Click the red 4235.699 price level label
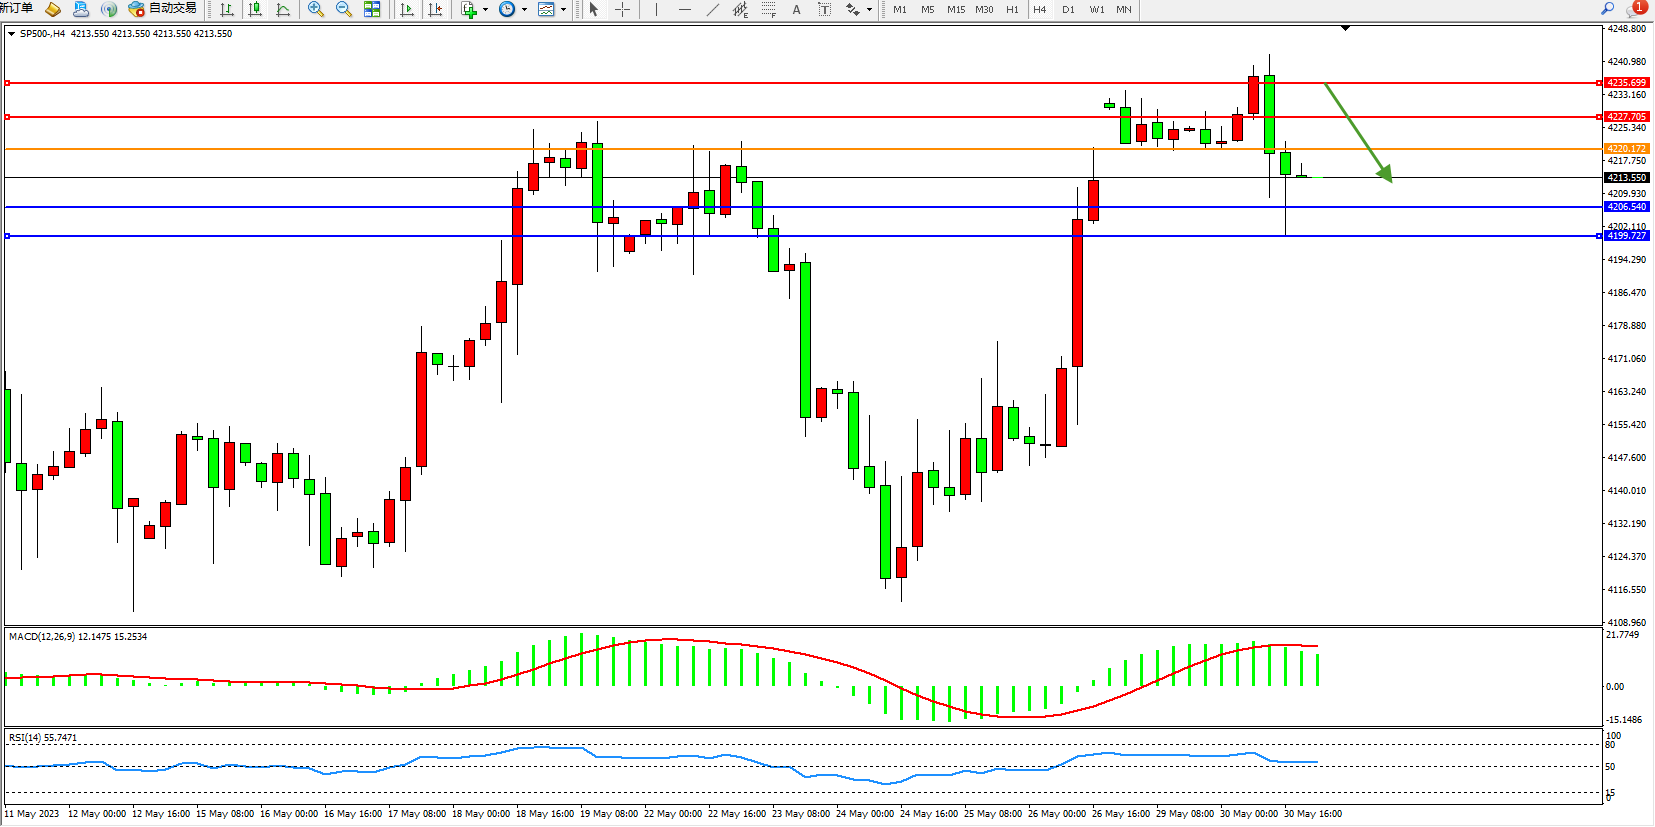 1626,83
